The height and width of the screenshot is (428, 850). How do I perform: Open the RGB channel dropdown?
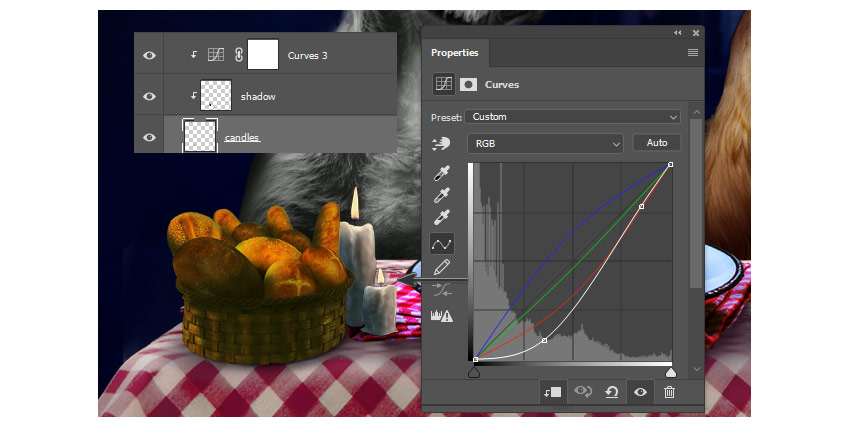click(x=545, y=144)
